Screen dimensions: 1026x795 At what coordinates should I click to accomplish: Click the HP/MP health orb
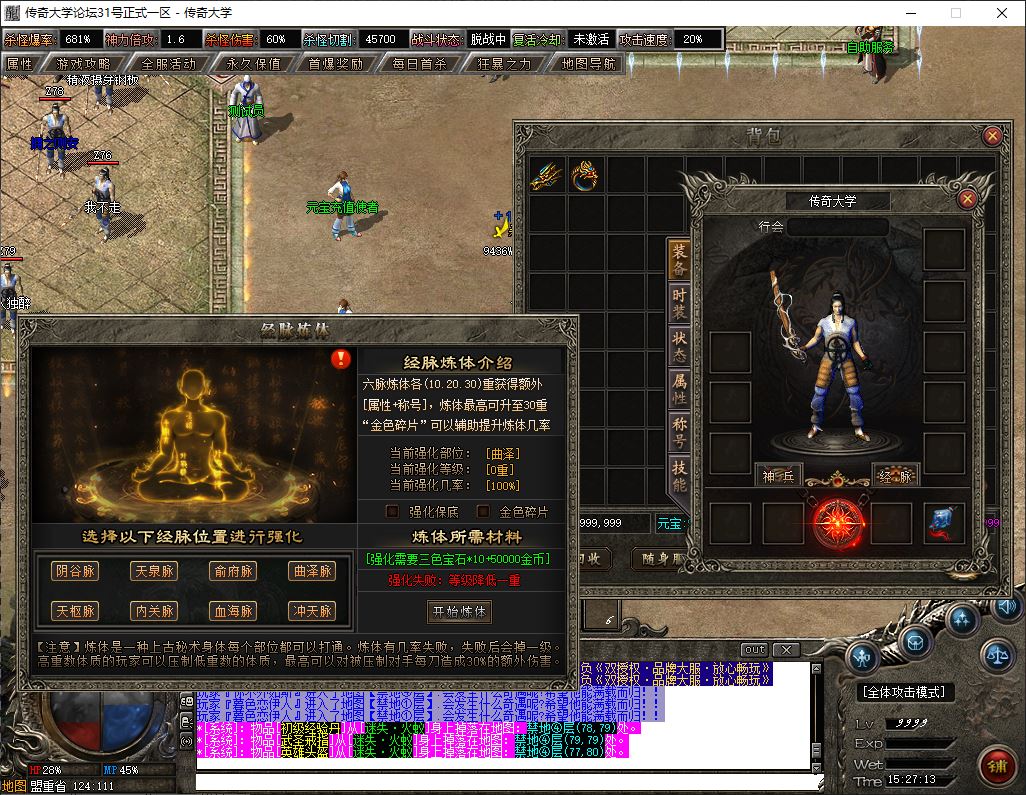tap(101, 723)
